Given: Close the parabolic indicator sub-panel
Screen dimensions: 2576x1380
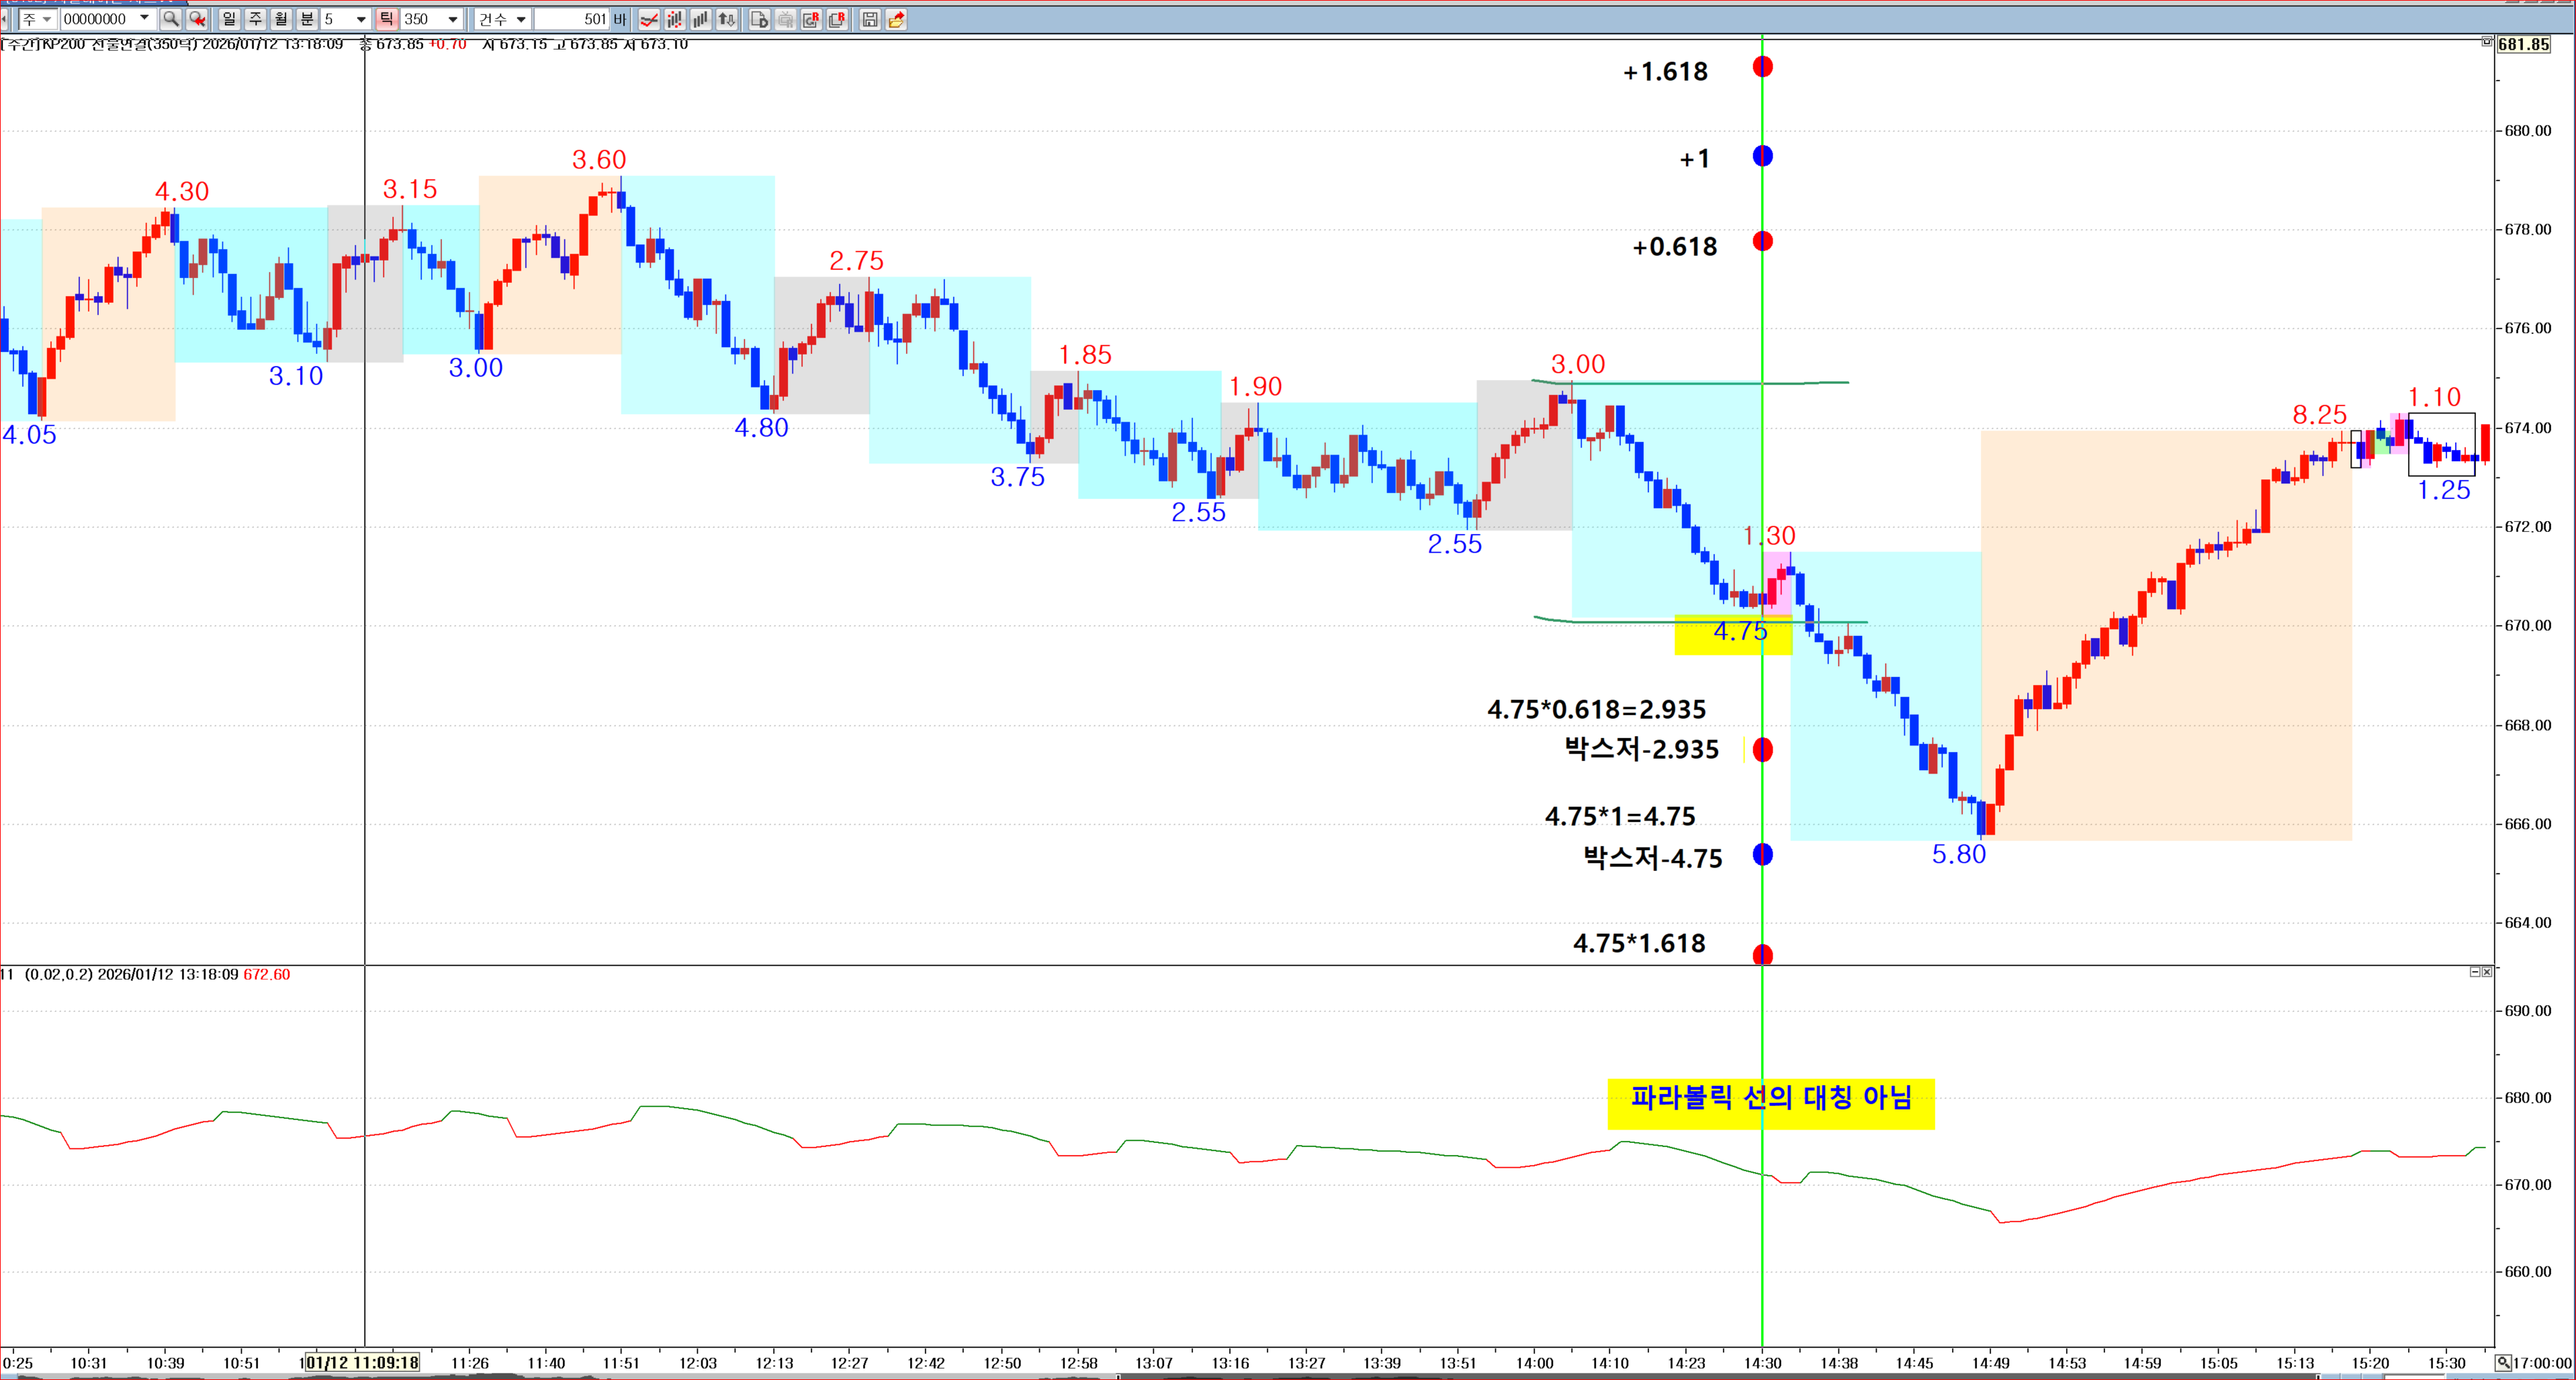Looking at the screenshot, I should pyautogui.click(x=2487, y=972).
